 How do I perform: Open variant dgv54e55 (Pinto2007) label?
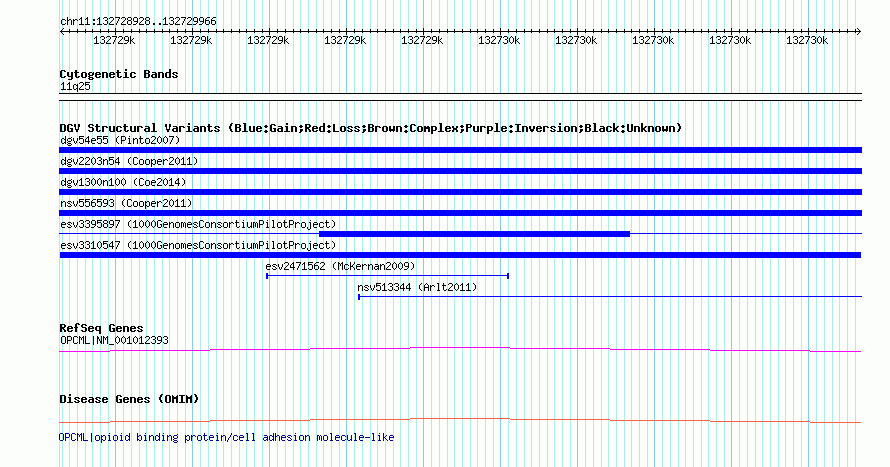coord(120,140)
